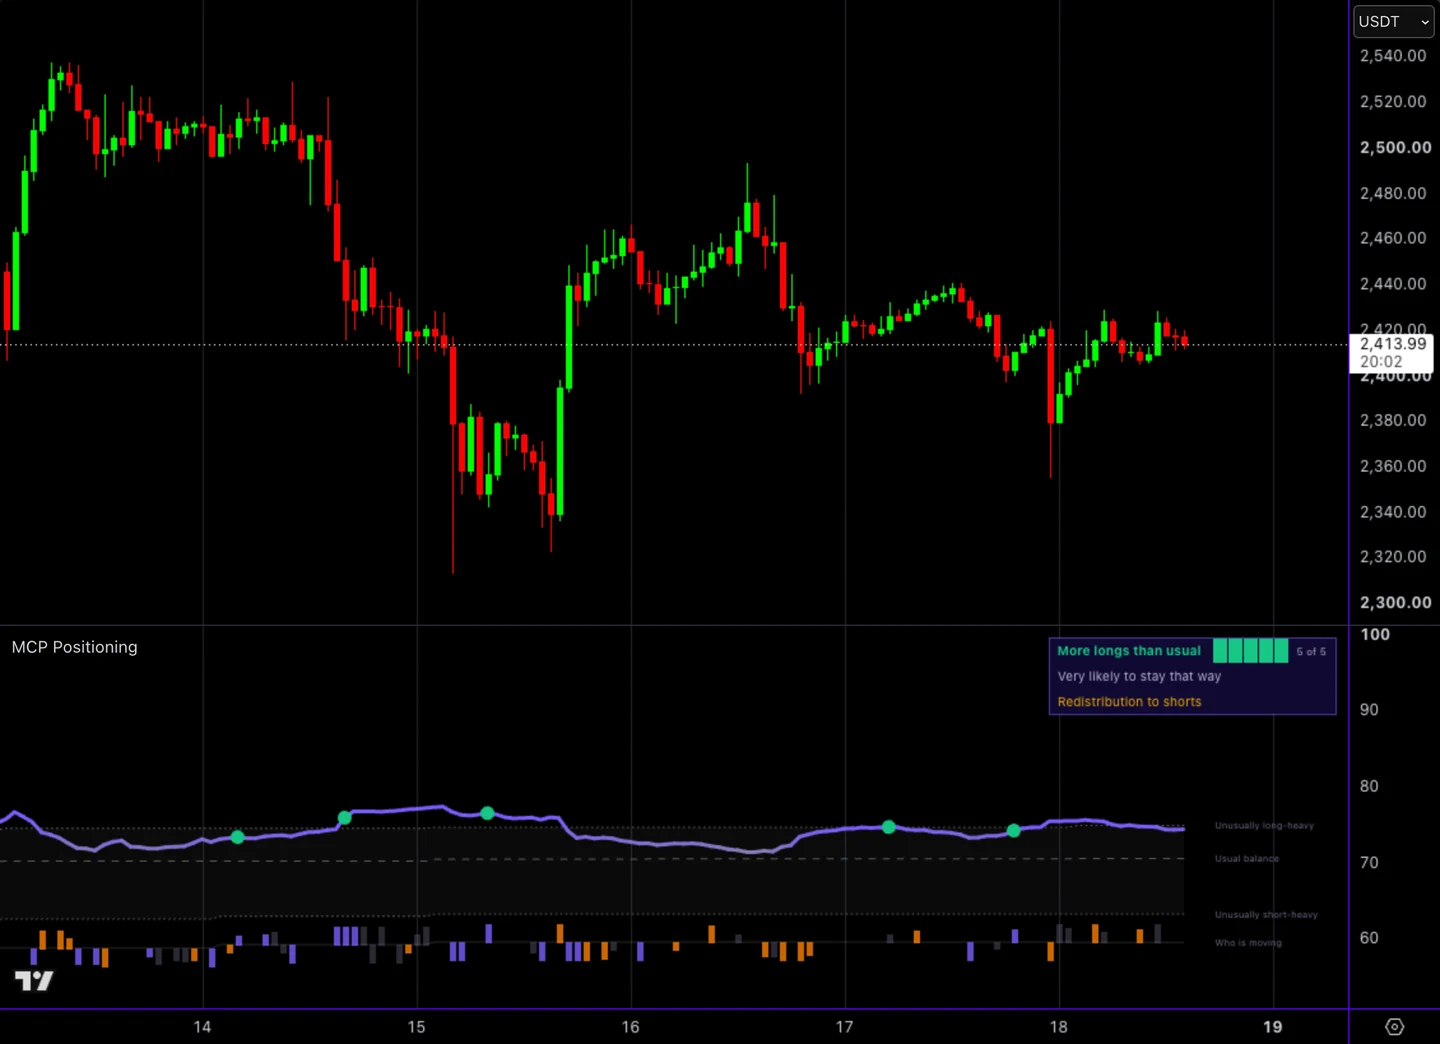Click the '5 of 5' rating text

point(1311,651)
